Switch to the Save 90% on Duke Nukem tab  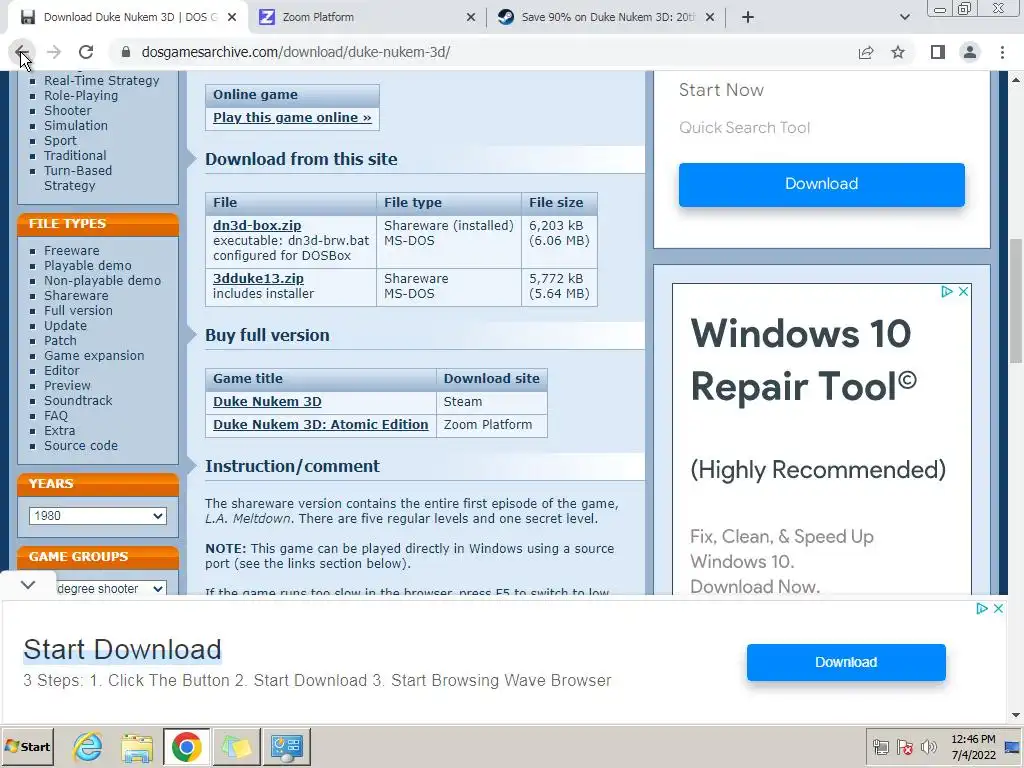tap(606, 18)
